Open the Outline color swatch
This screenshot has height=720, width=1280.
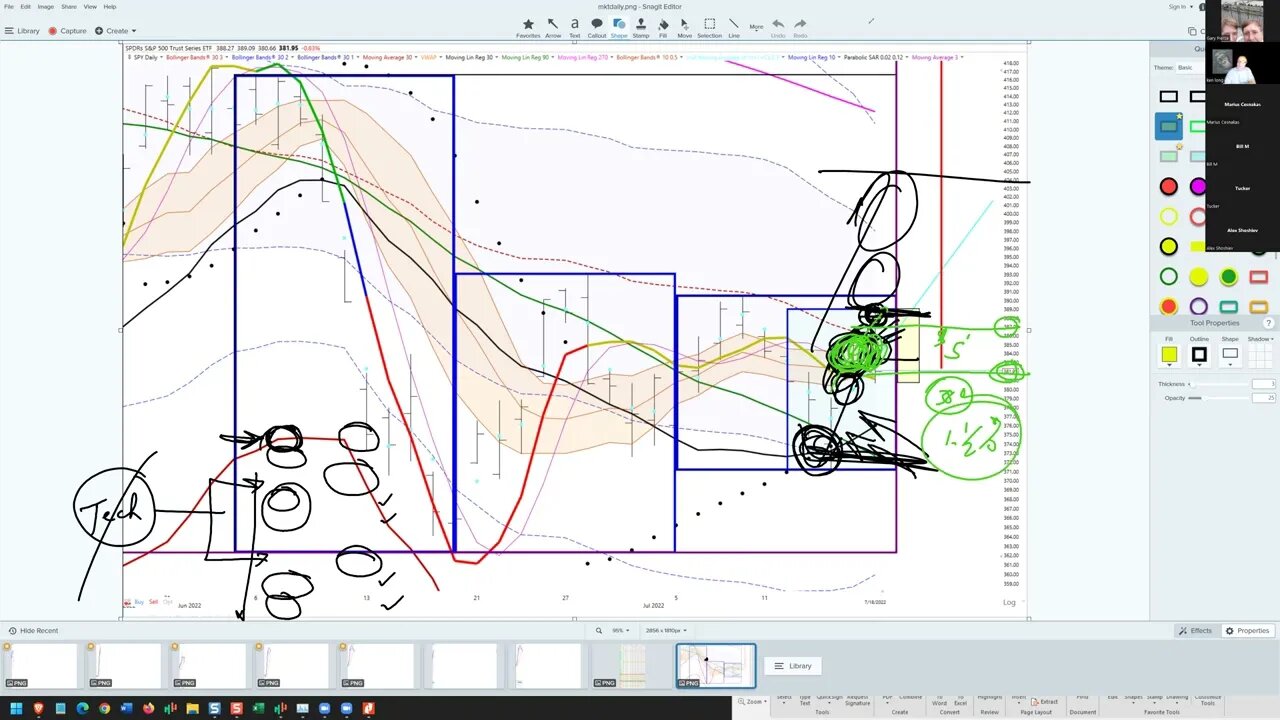1199,354
